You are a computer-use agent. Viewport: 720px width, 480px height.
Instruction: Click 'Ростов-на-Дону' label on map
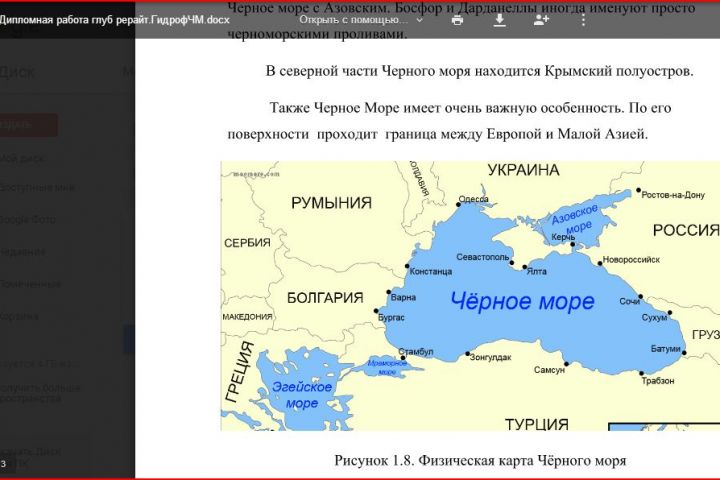click(x=673, y=195)
